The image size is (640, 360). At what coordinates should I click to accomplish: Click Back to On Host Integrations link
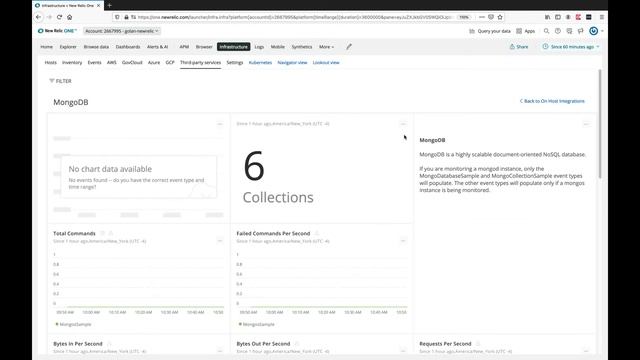coord(552,101)
